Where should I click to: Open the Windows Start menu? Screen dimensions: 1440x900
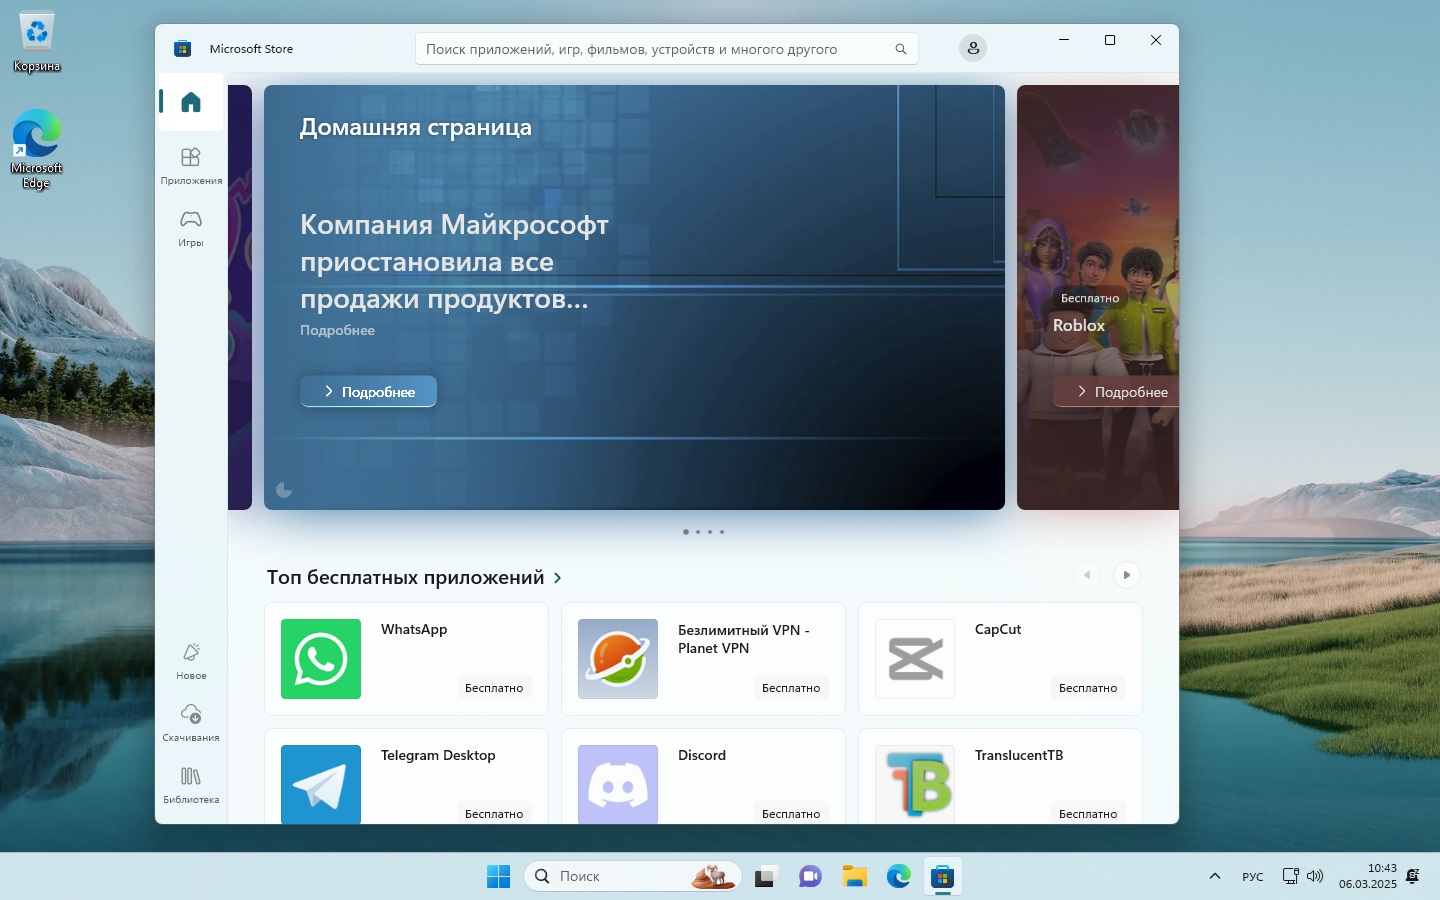[x=498, y=876]
